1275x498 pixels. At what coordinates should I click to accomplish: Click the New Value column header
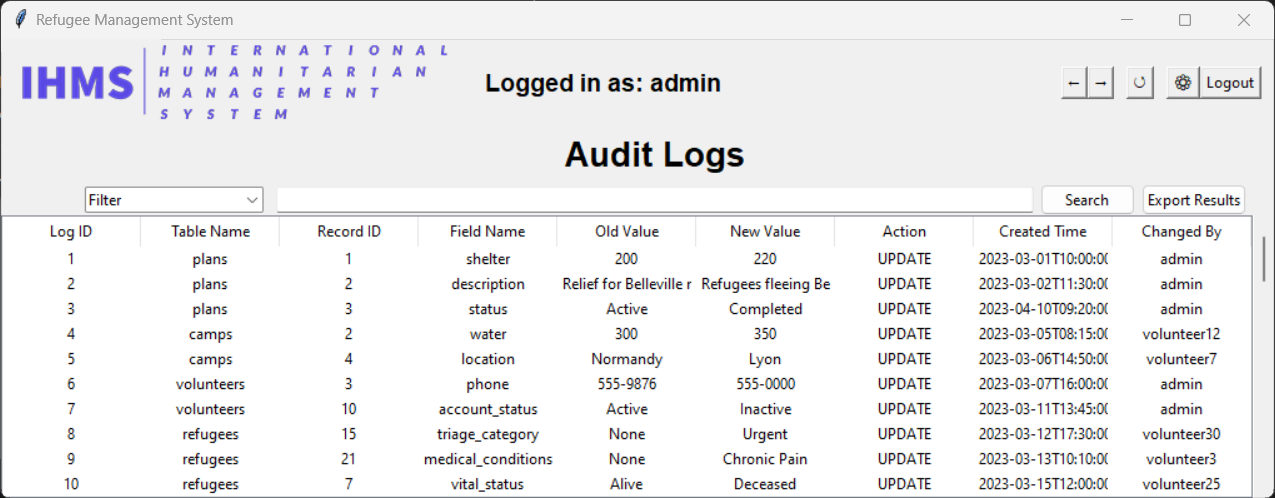[765, 231]
